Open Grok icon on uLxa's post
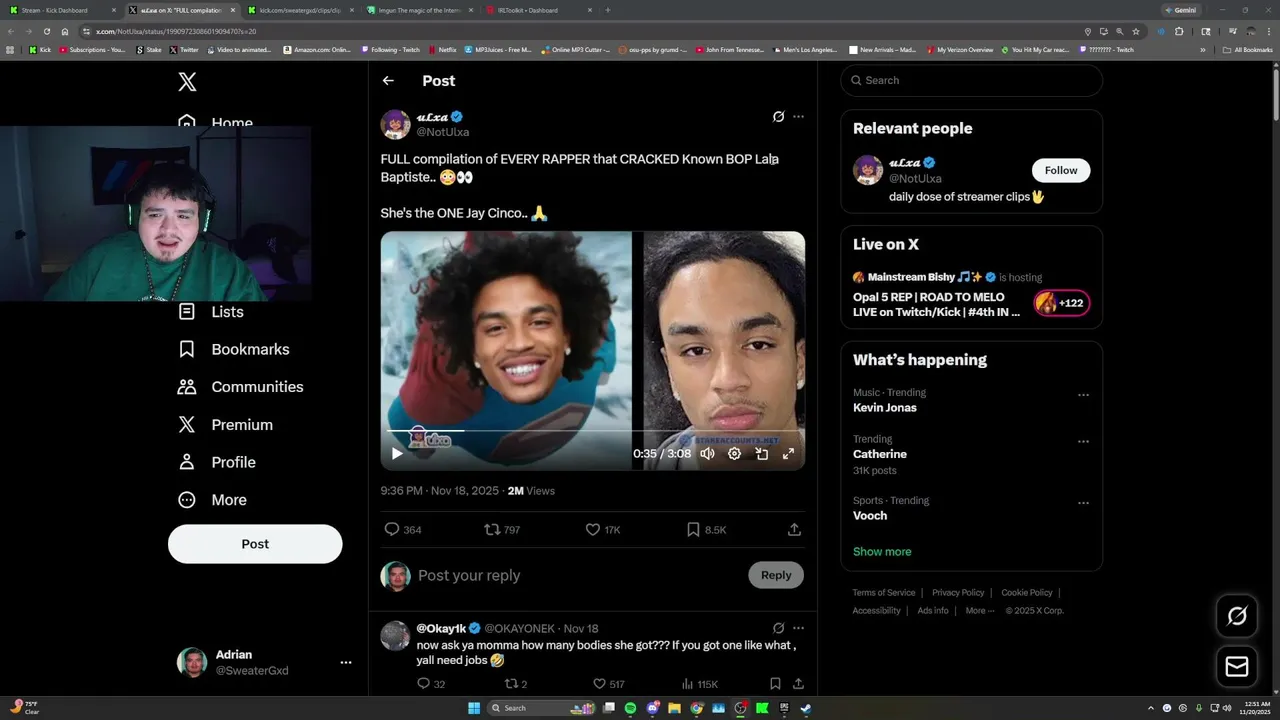 click(x=778, y=117)
